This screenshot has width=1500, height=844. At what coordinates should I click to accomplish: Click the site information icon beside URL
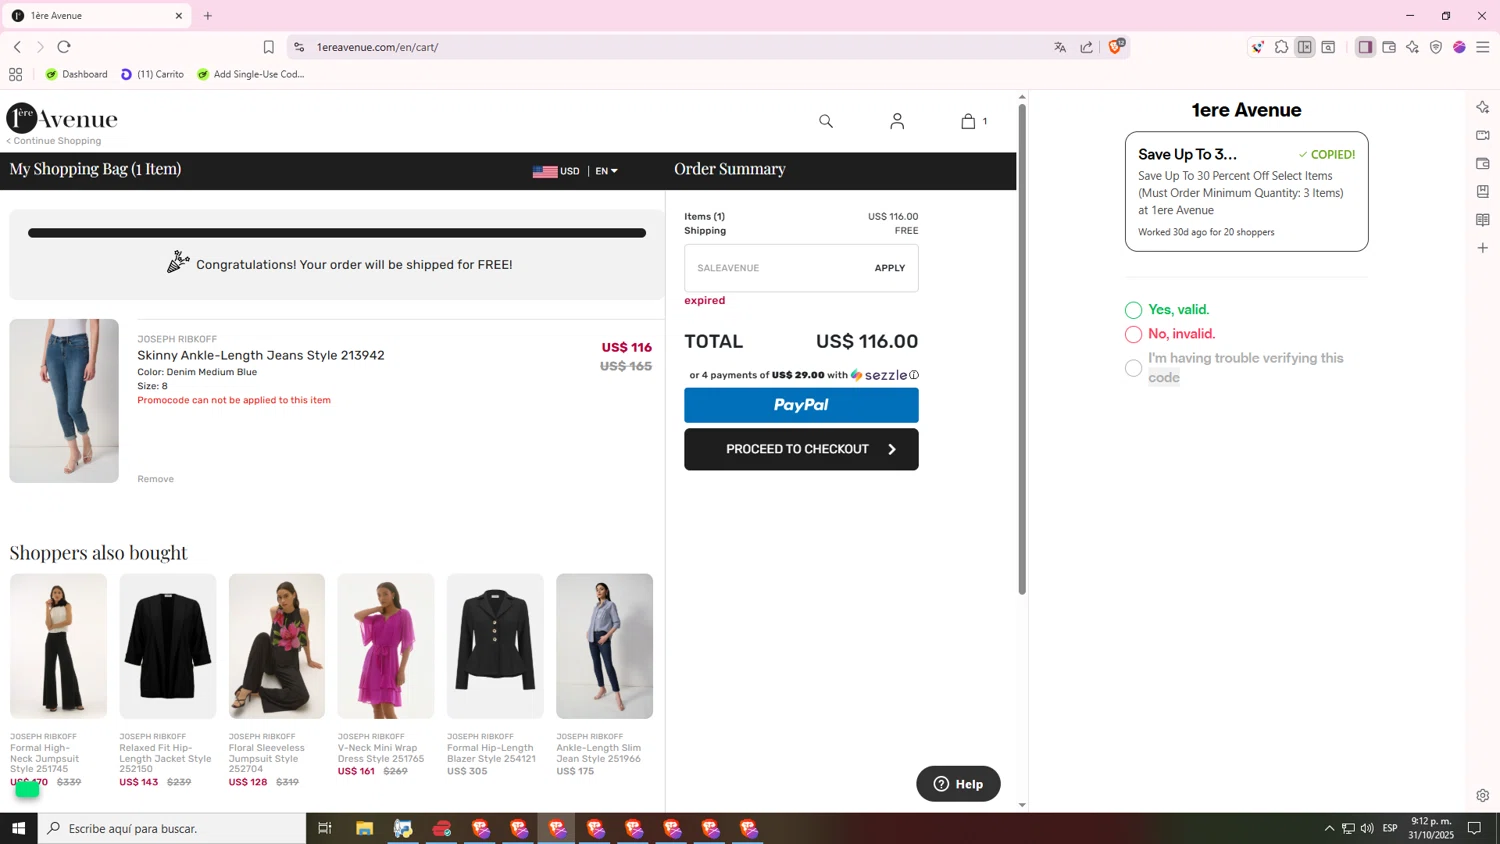coord(299,47)
